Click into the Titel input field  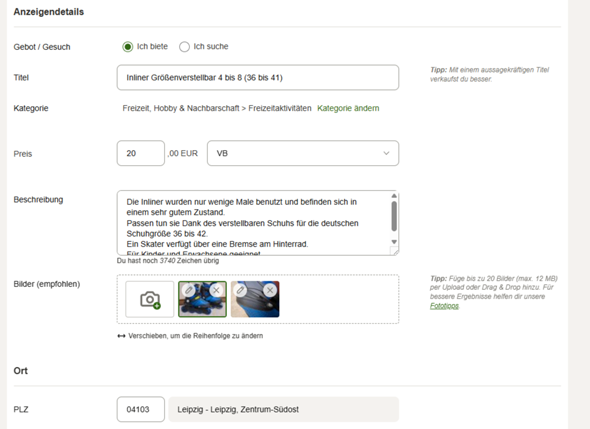[258, 78]
